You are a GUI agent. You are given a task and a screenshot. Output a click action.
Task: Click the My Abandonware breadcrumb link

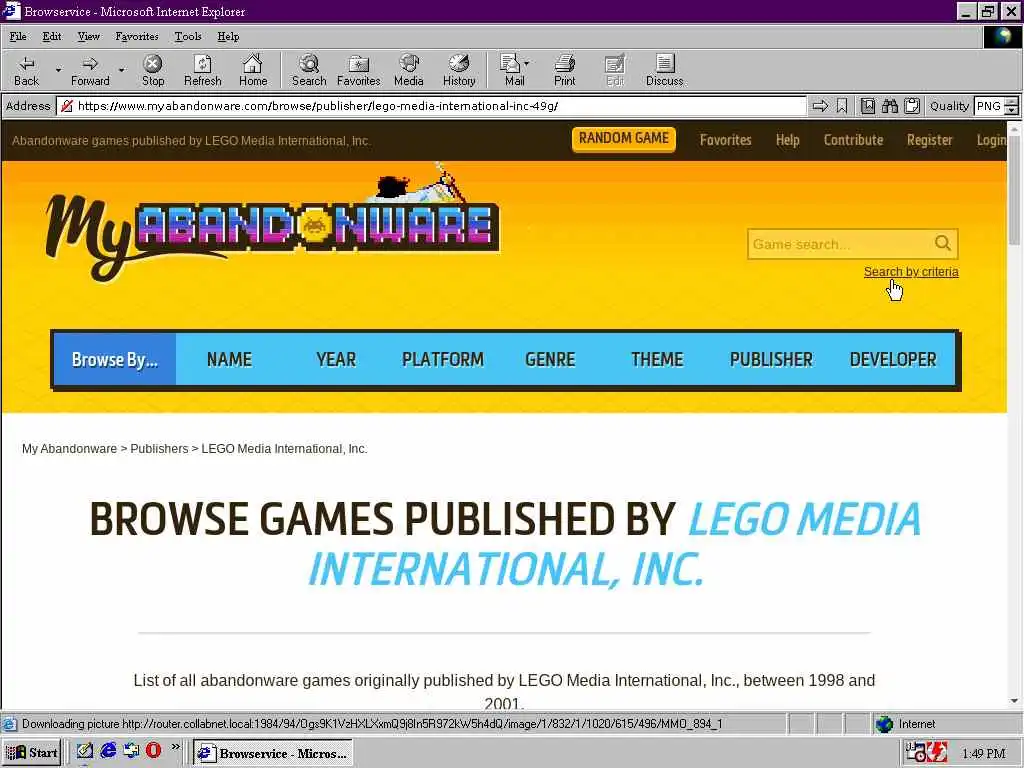click(x=69, y=449)
